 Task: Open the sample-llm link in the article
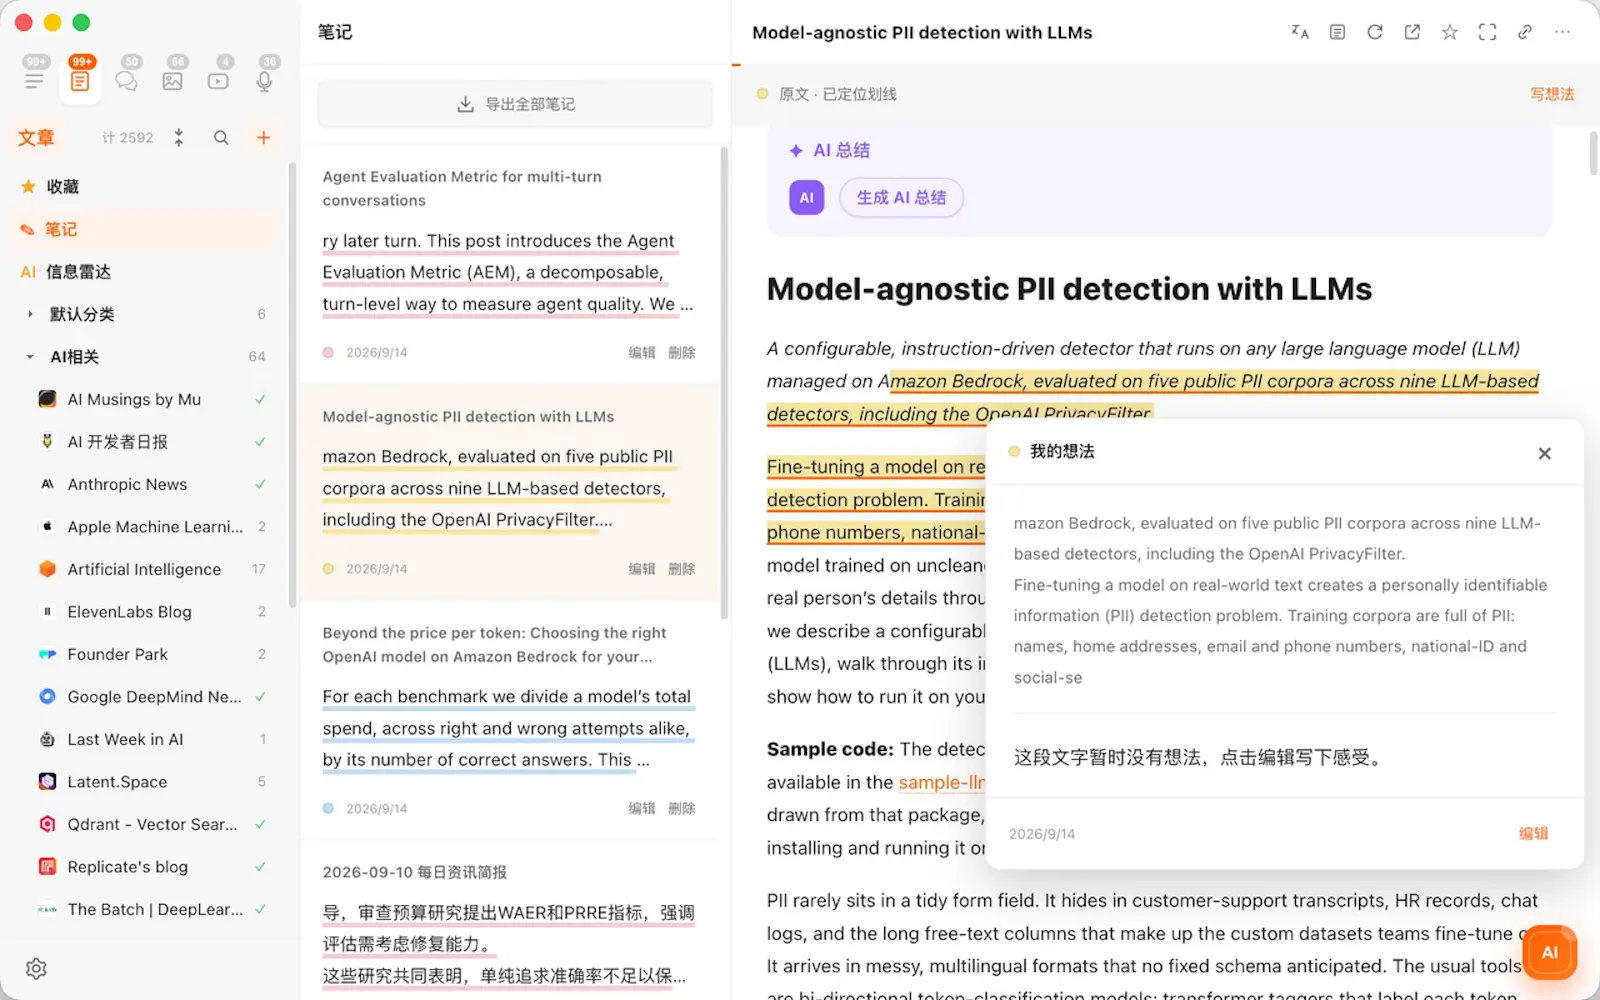941,782
